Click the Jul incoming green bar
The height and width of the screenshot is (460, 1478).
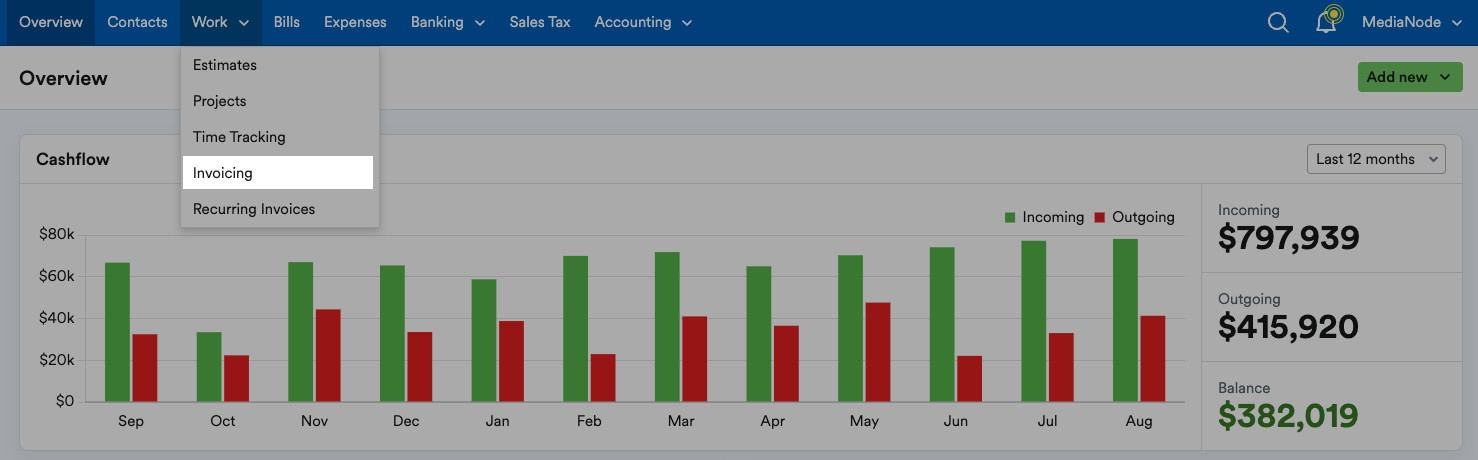click(x=1033, y=321)
